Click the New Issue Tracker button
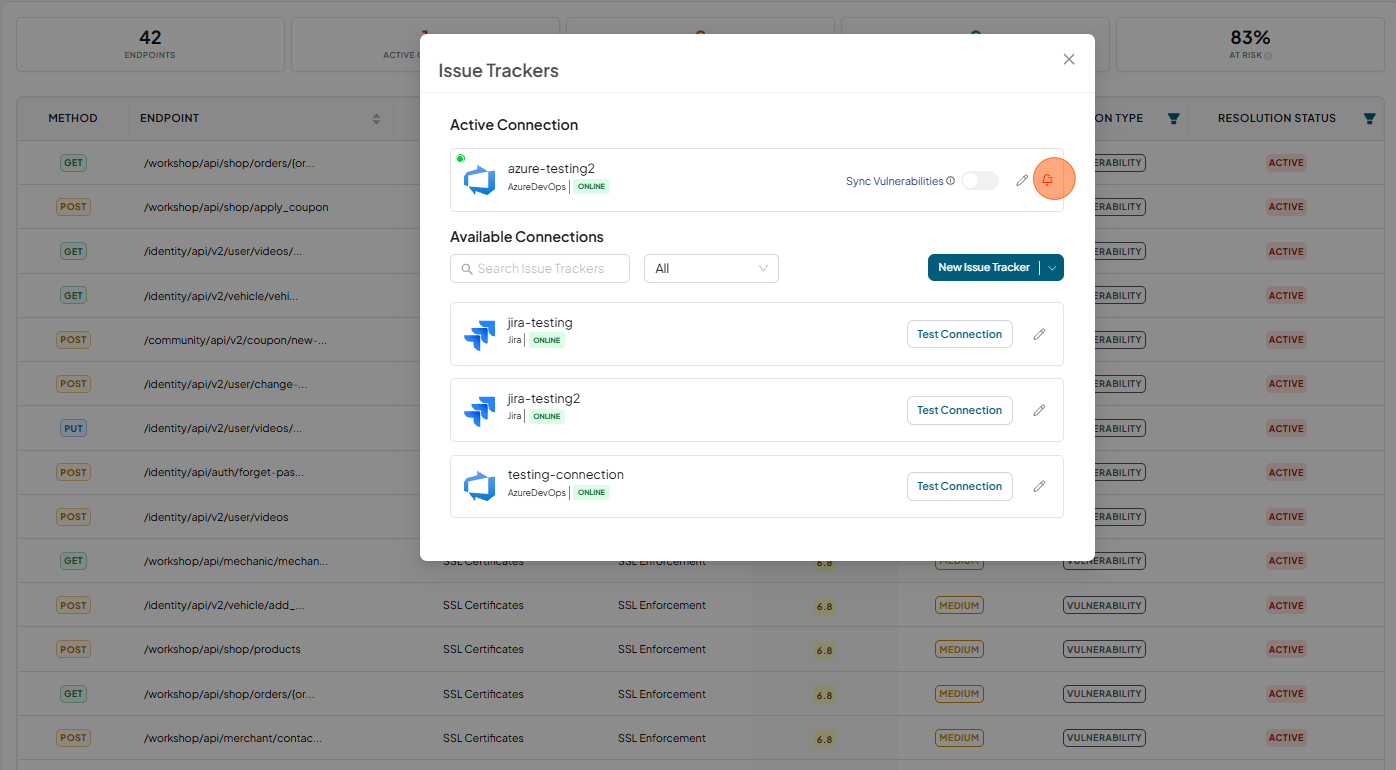The height and width of the screenshot is (770, 1396). click(x=984, y=268)
